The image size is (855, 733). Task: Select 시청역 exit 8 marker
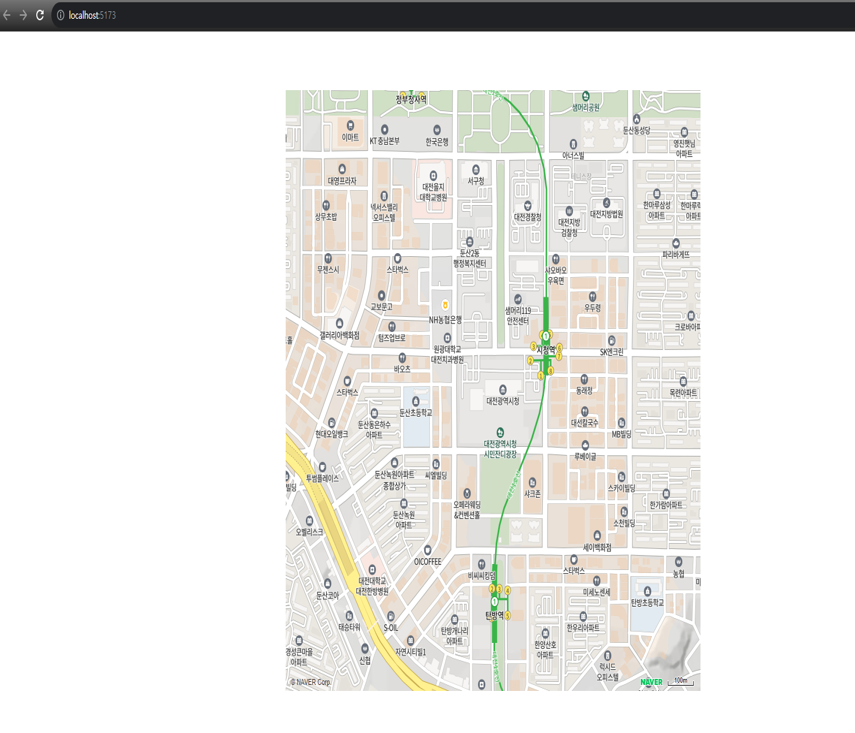click(550, 371)
